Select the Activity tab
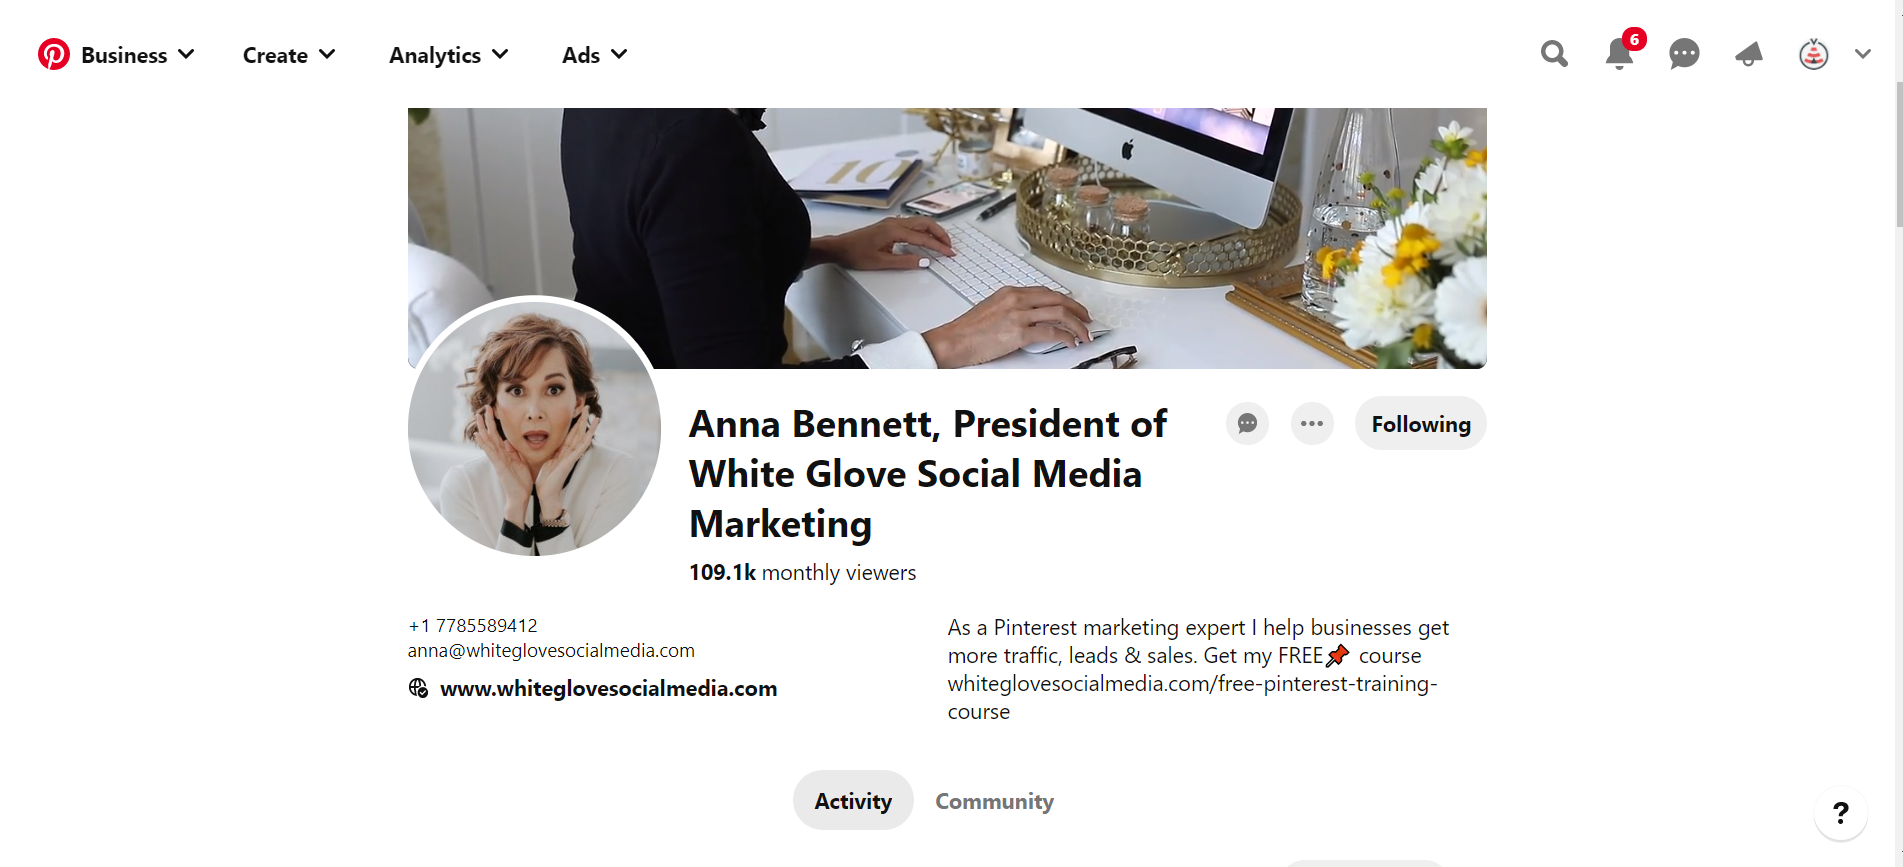Image resolution: width=1903 pixels, height=867 pixels. [853, 801]
